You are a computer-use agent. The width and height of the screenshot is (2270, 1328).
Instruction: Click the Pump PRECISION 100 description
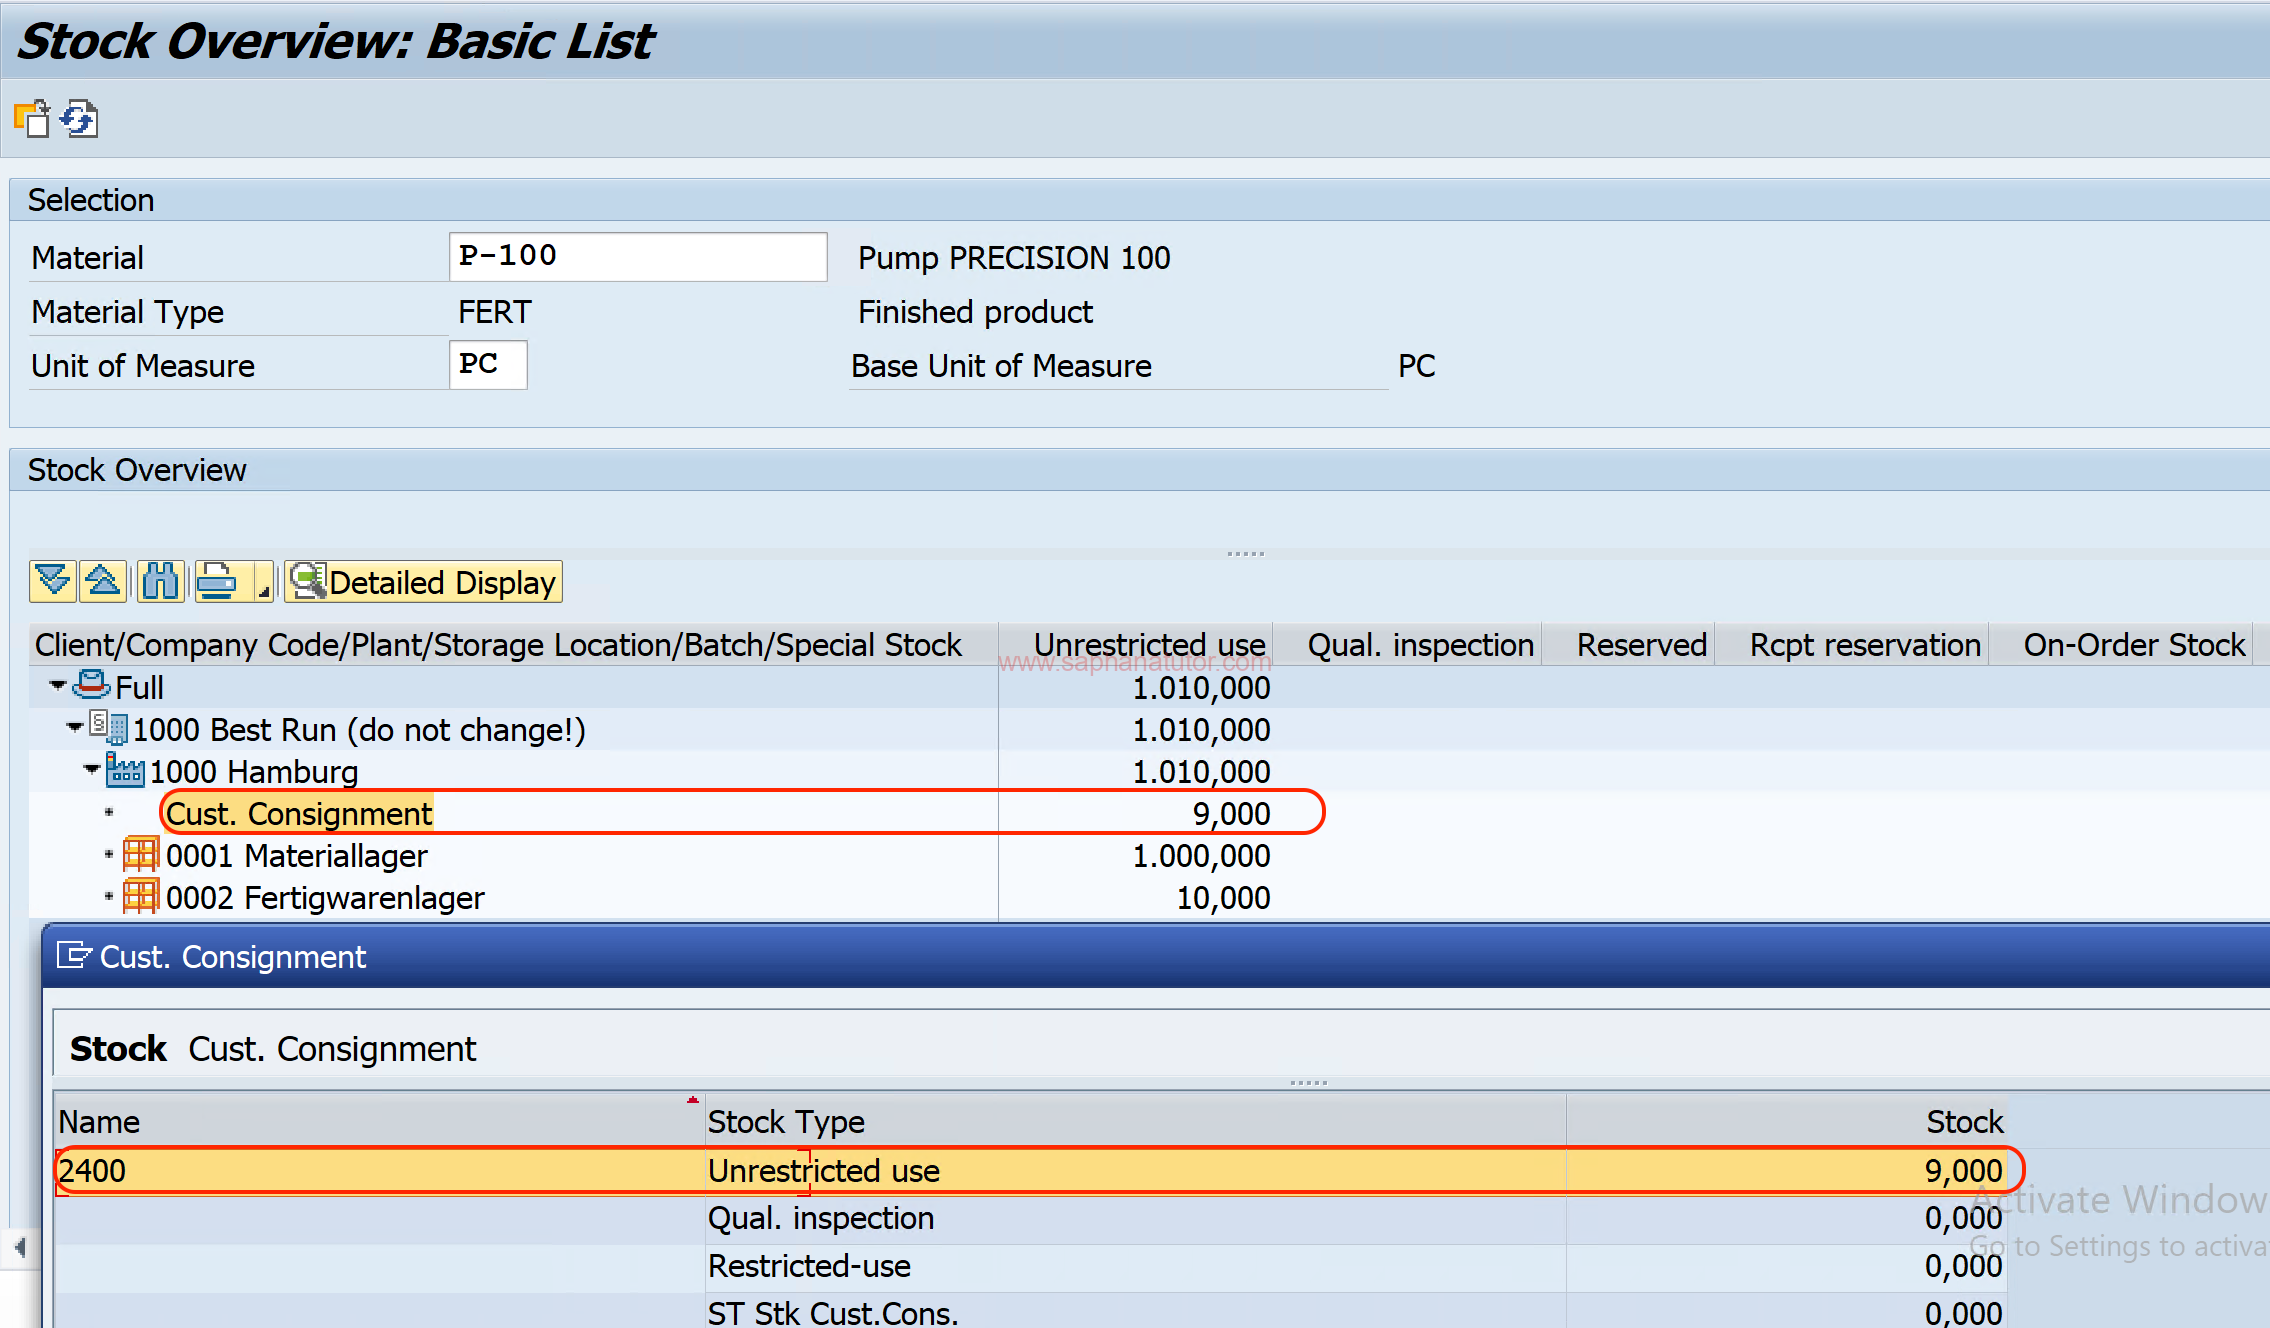(x=1013, y=258)
